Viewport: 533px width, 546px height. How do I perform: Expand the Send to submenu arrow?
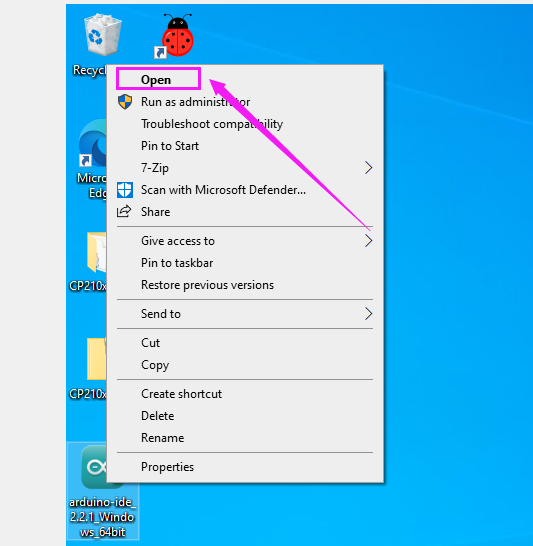(x=368, y=314)
